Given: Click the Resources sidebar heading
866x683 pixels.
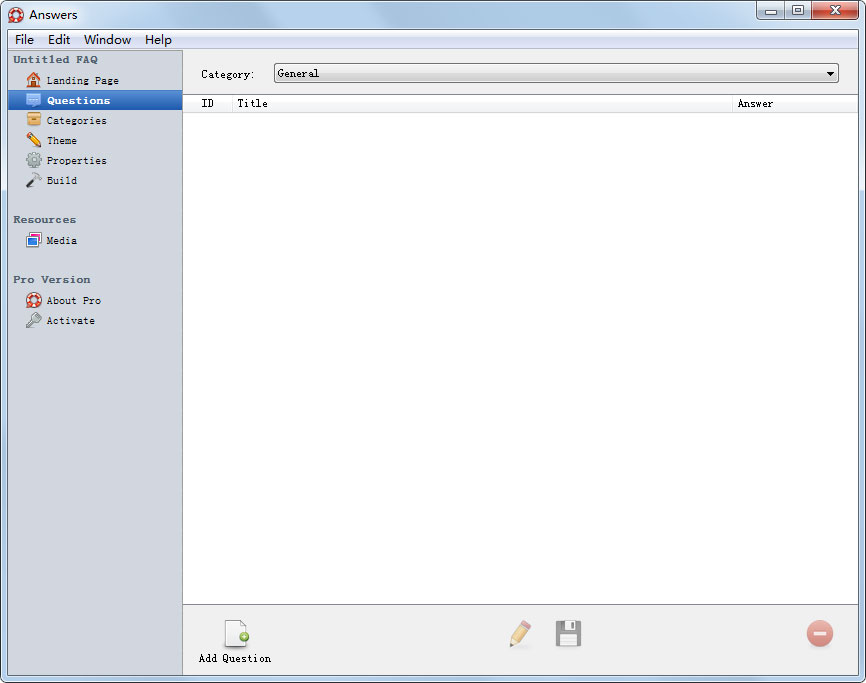Looking at the screenshot, I should pos(44,220).
